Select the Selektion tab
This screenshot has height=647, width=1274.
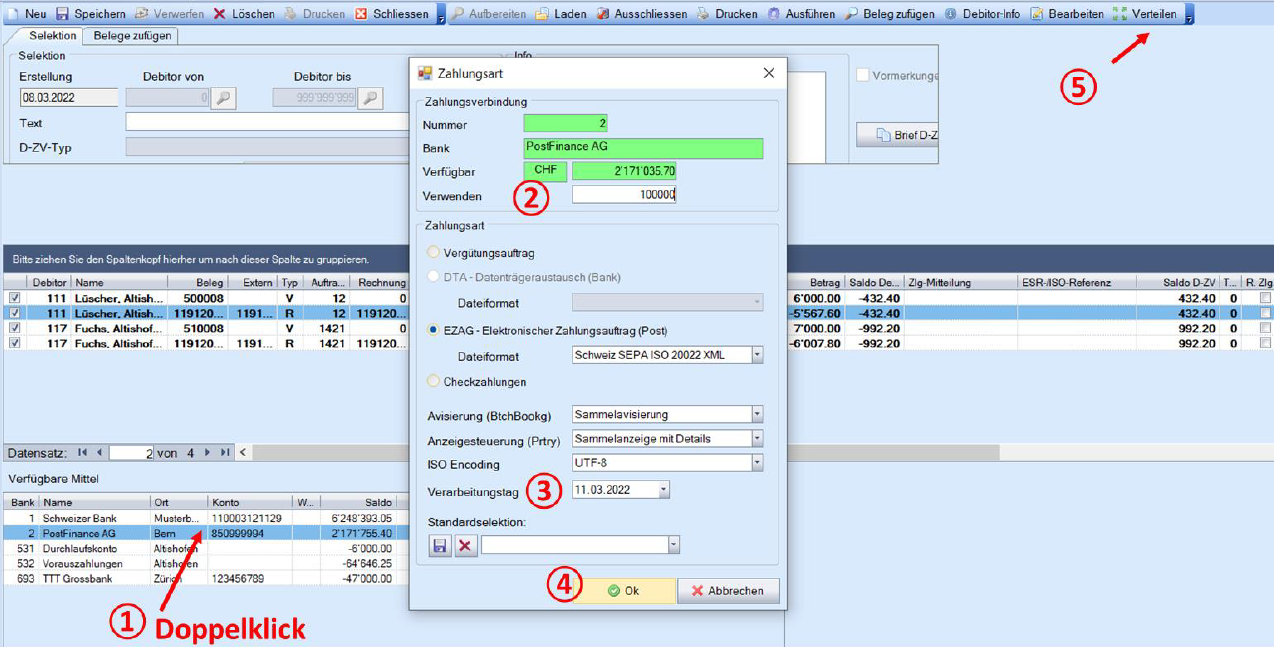point(52,36)
